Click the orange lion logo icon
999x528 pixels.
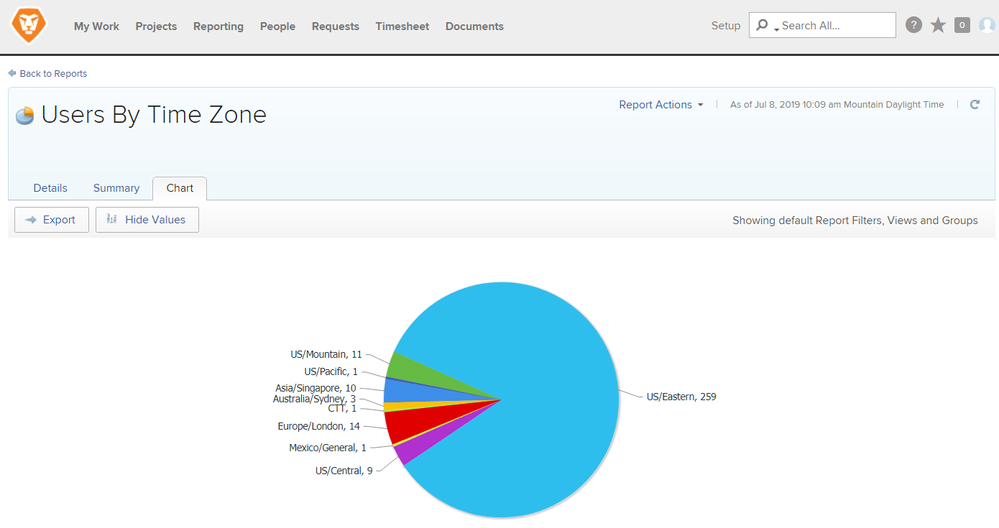[x=29, y=25]
